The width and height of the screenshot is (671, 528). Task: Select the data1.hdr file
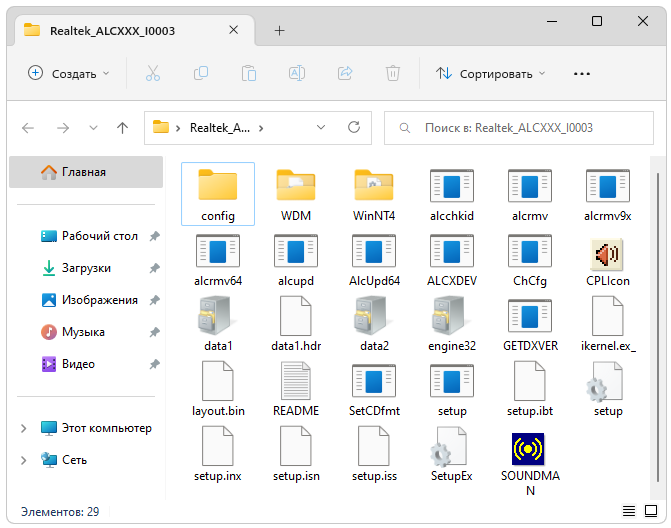click(296, 324)
